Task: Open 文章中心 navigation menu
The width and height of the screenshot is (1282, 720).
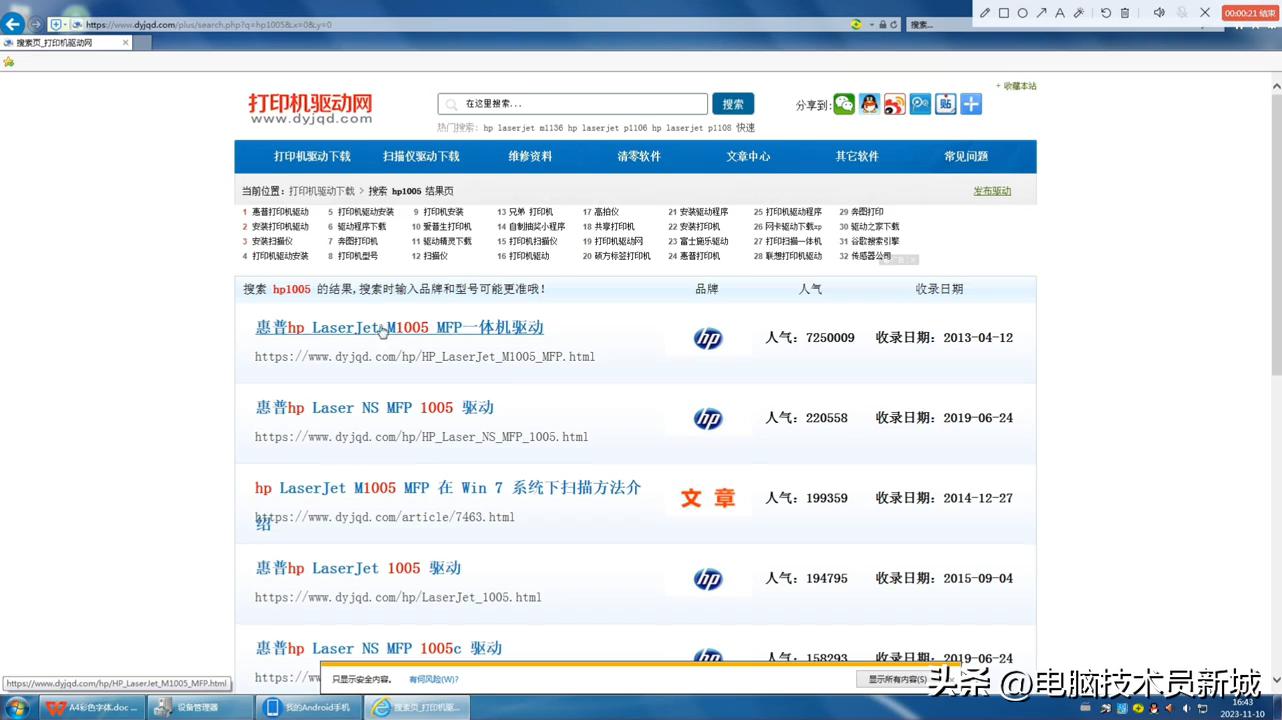Action: click(748, 156)
